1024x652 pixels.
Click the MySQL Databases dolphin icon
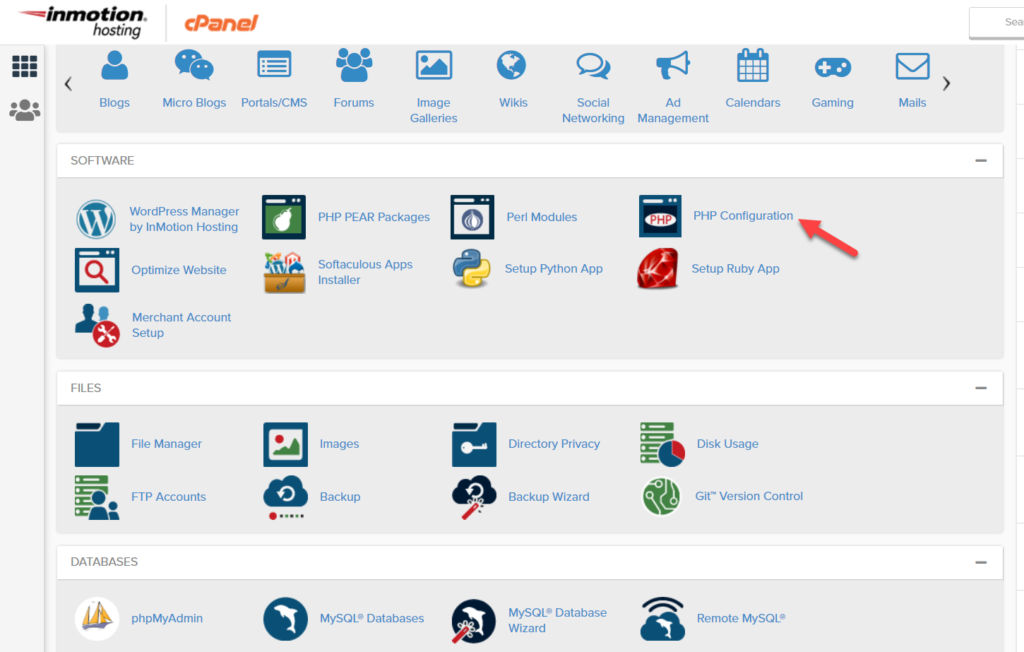click(x=285, y=619)
